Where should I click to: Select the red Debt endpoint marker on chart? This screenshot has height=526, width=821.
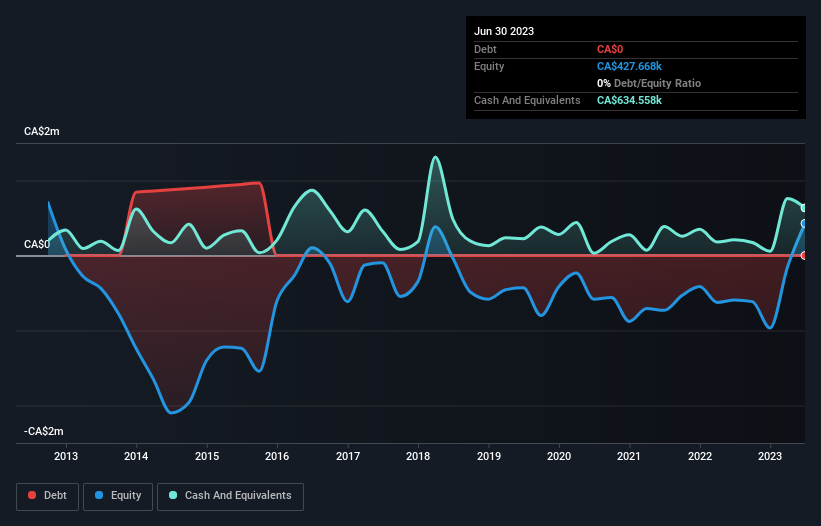pyautogui.click(x=804, y=255)
